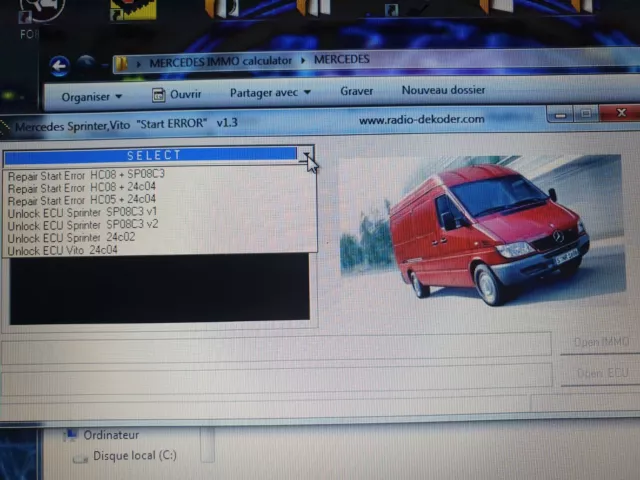This screenshot has width=640, height=480.
Task: Click MERCEDES breadcrumb in address bar
Action: click(x=342, y=60)
